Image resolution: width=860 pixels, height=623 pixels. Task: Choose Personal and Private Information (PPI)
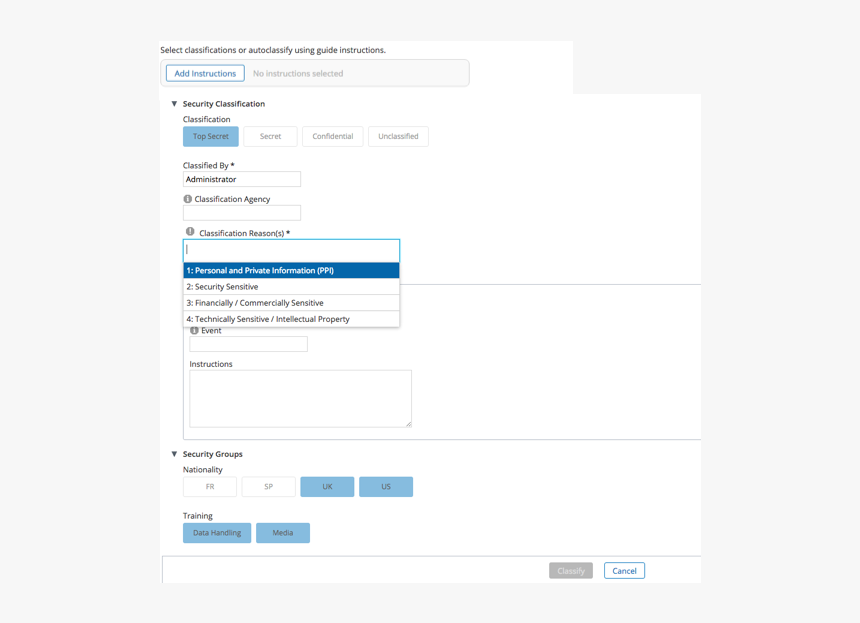(291, 270)
